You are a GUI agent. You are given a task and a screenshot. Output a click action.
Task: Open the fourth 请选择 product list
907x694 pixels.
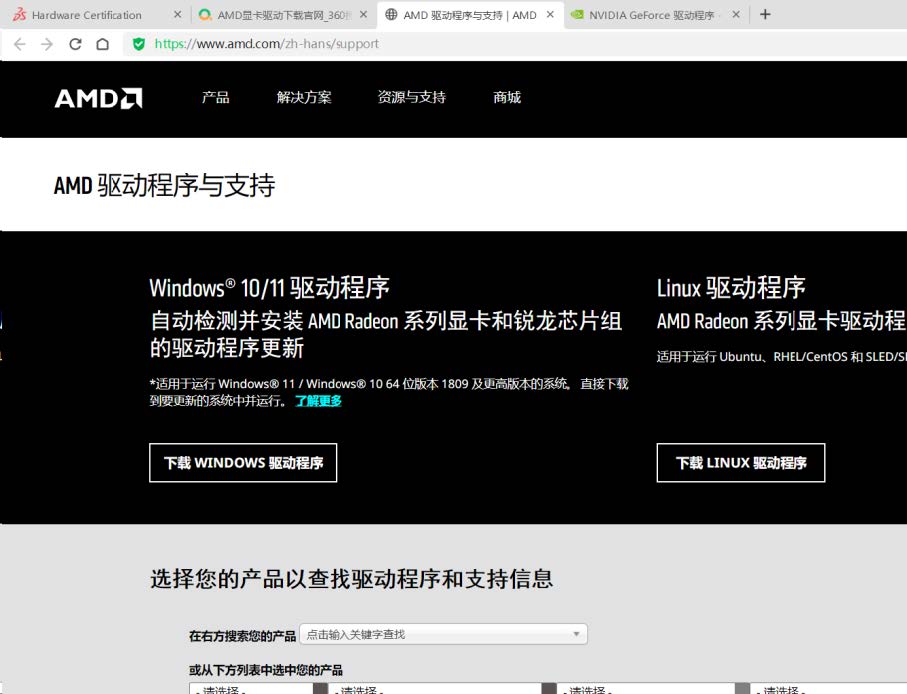(x=828, y=688)
